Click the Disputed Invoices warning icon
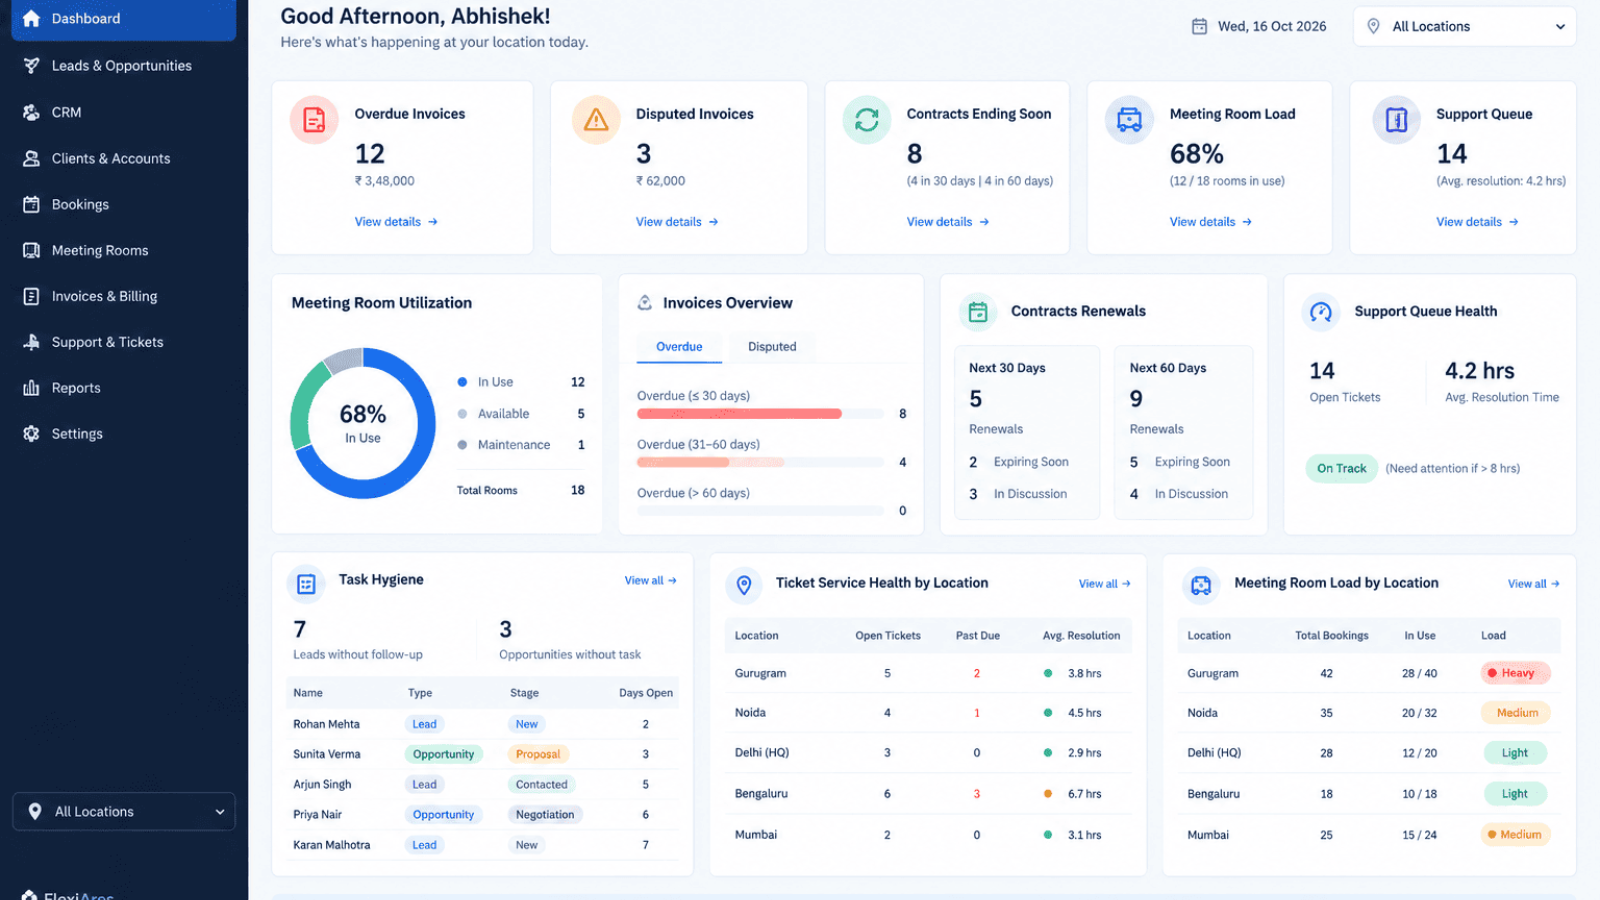 596,120
